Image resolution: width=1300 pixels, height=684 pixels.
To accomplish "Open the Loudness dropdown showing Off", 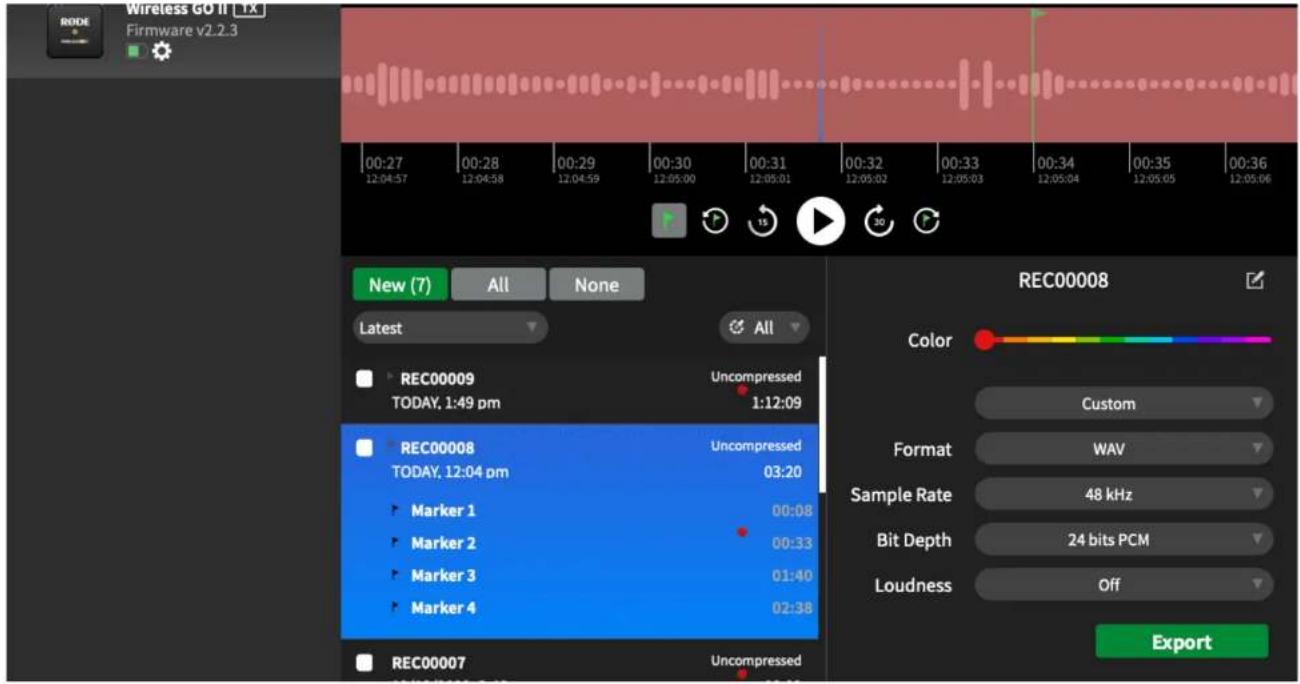I will [1124, 585].
